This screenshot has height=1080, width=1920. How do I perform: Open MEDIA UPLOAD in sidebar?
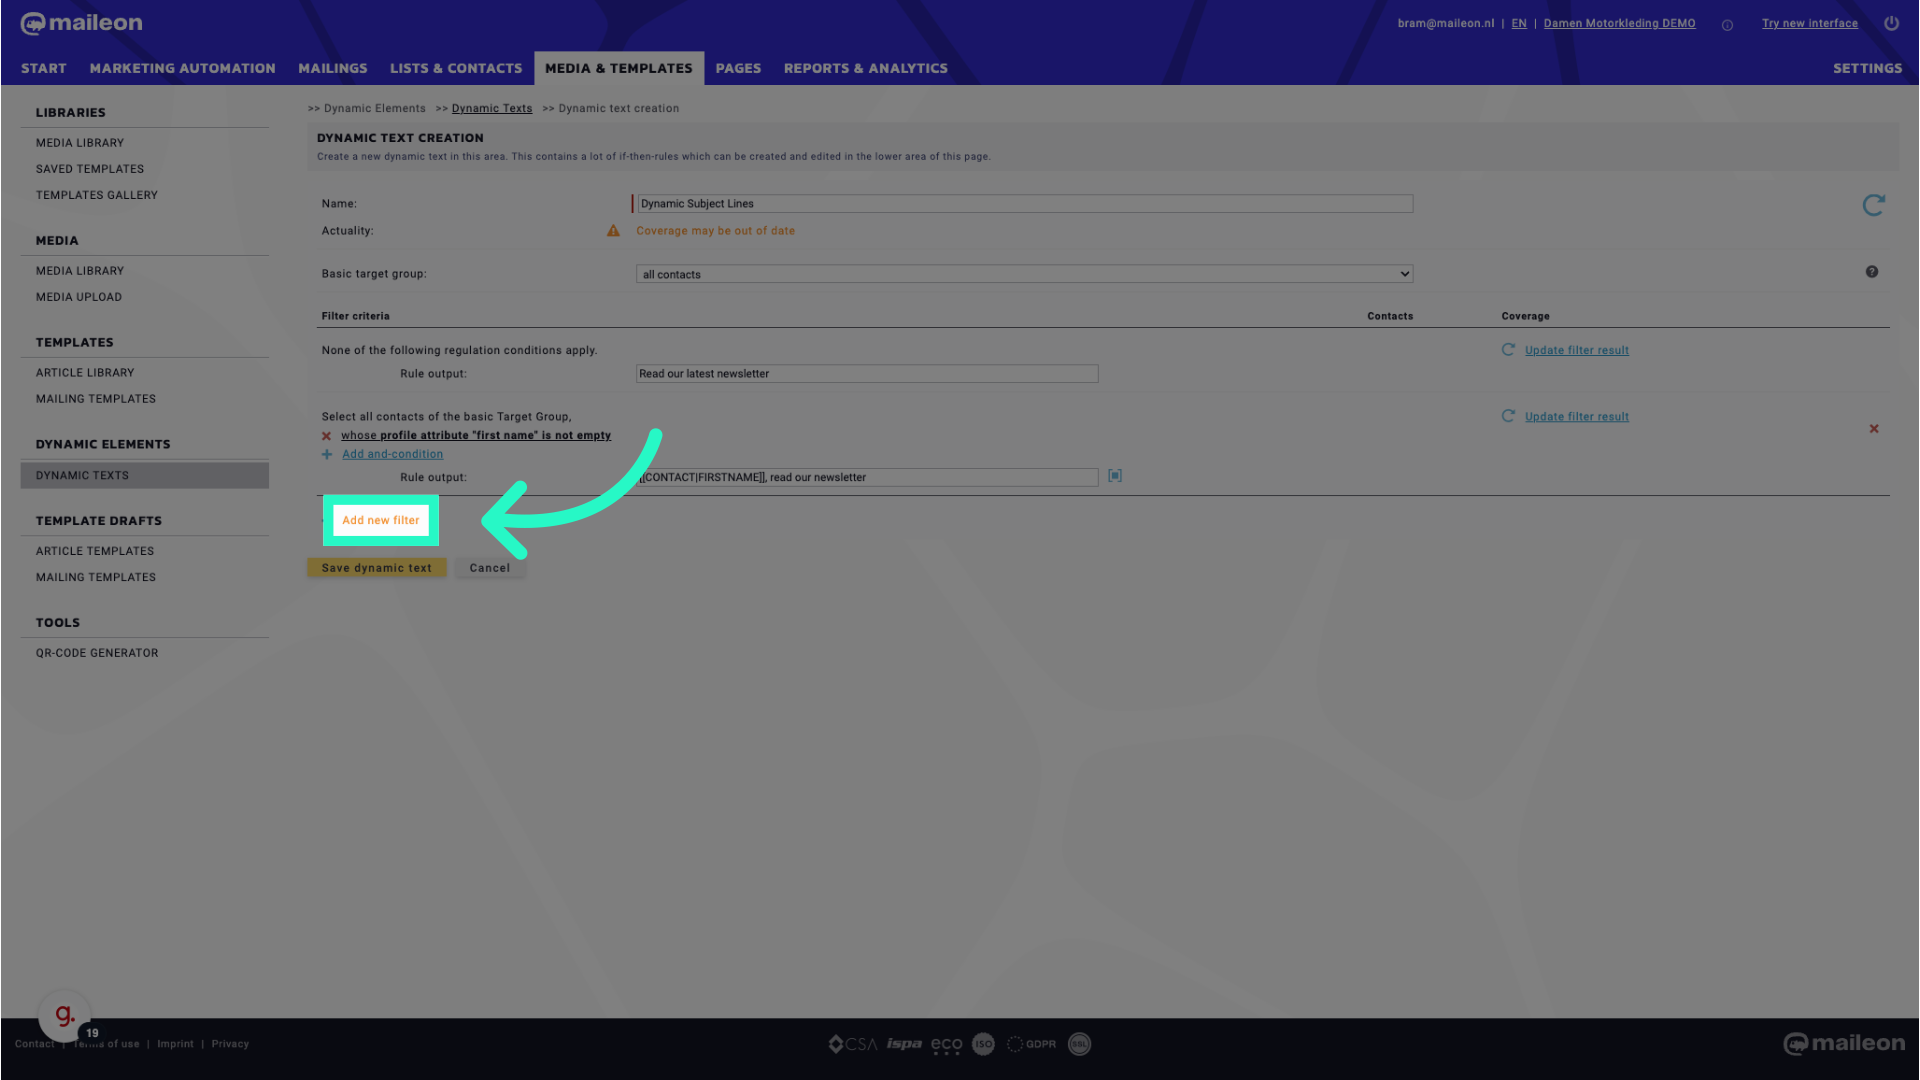point(79,297)
